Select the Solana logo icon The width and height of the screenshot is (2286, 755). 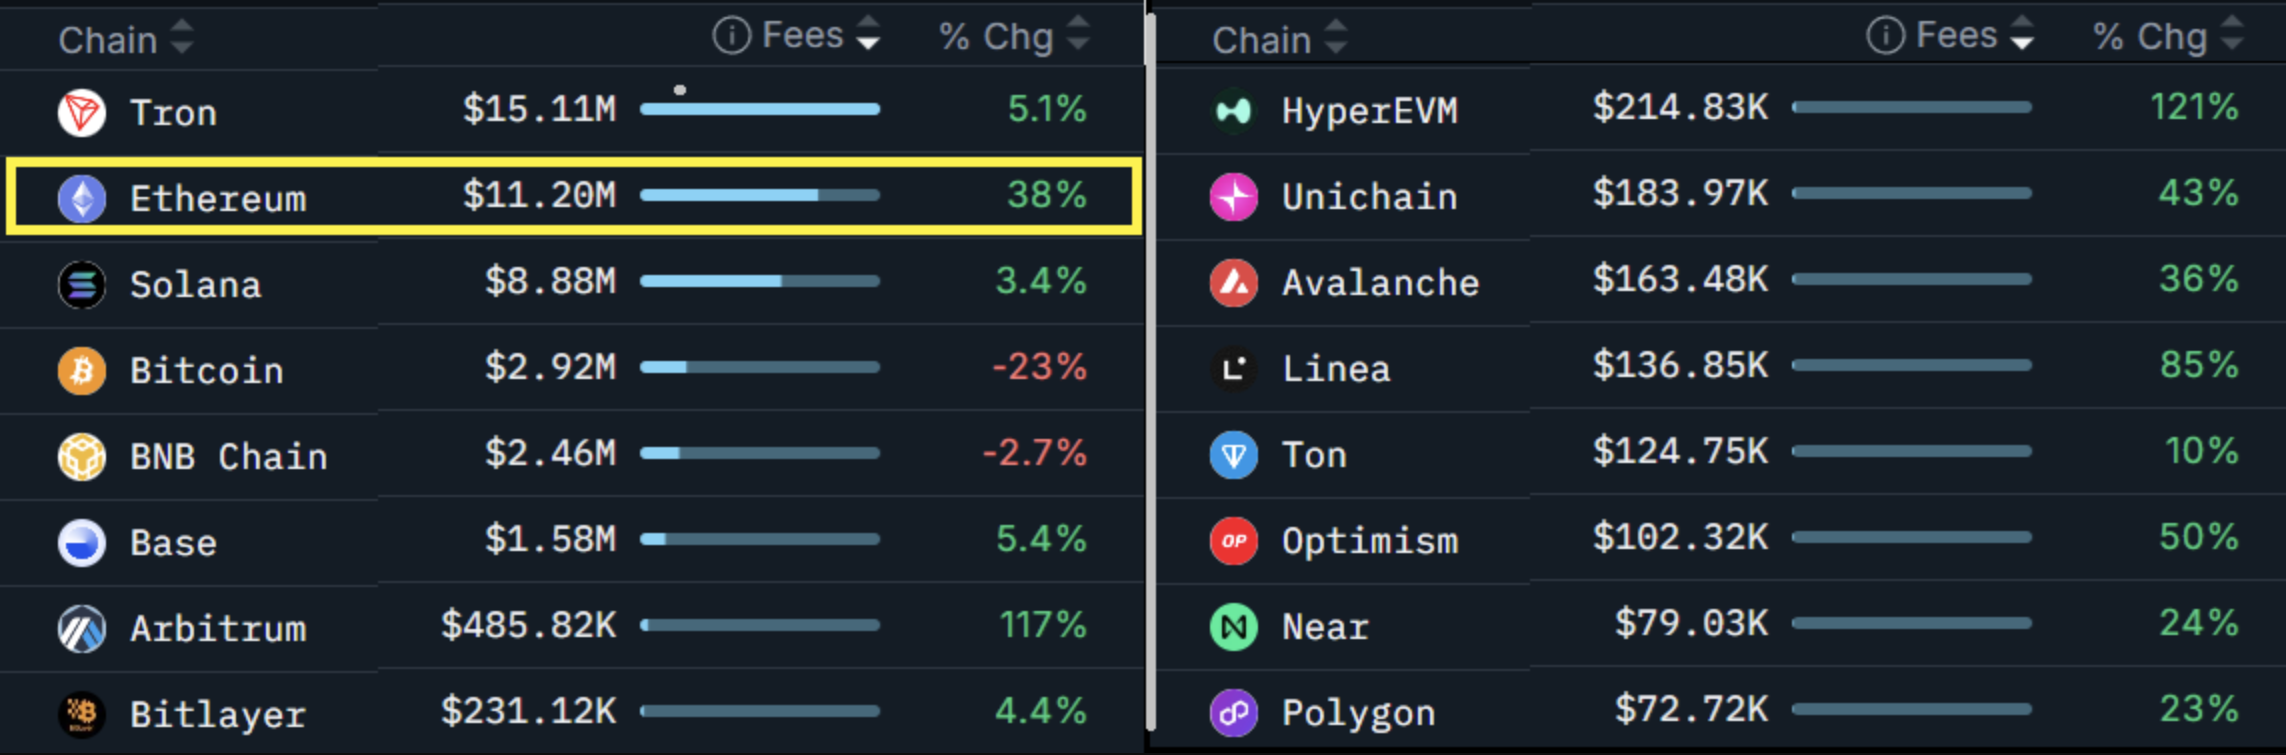coord(82,284)
